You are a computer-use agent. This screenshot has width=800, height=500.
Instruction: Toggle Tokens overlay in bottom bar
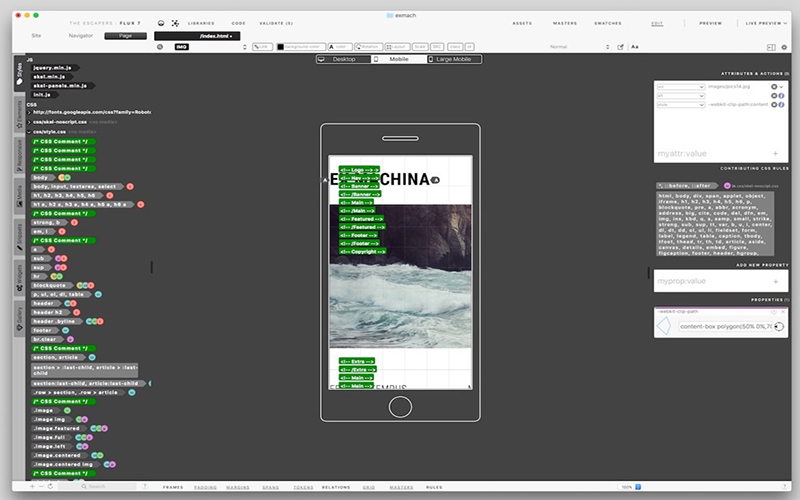click(x=303, y=487)
